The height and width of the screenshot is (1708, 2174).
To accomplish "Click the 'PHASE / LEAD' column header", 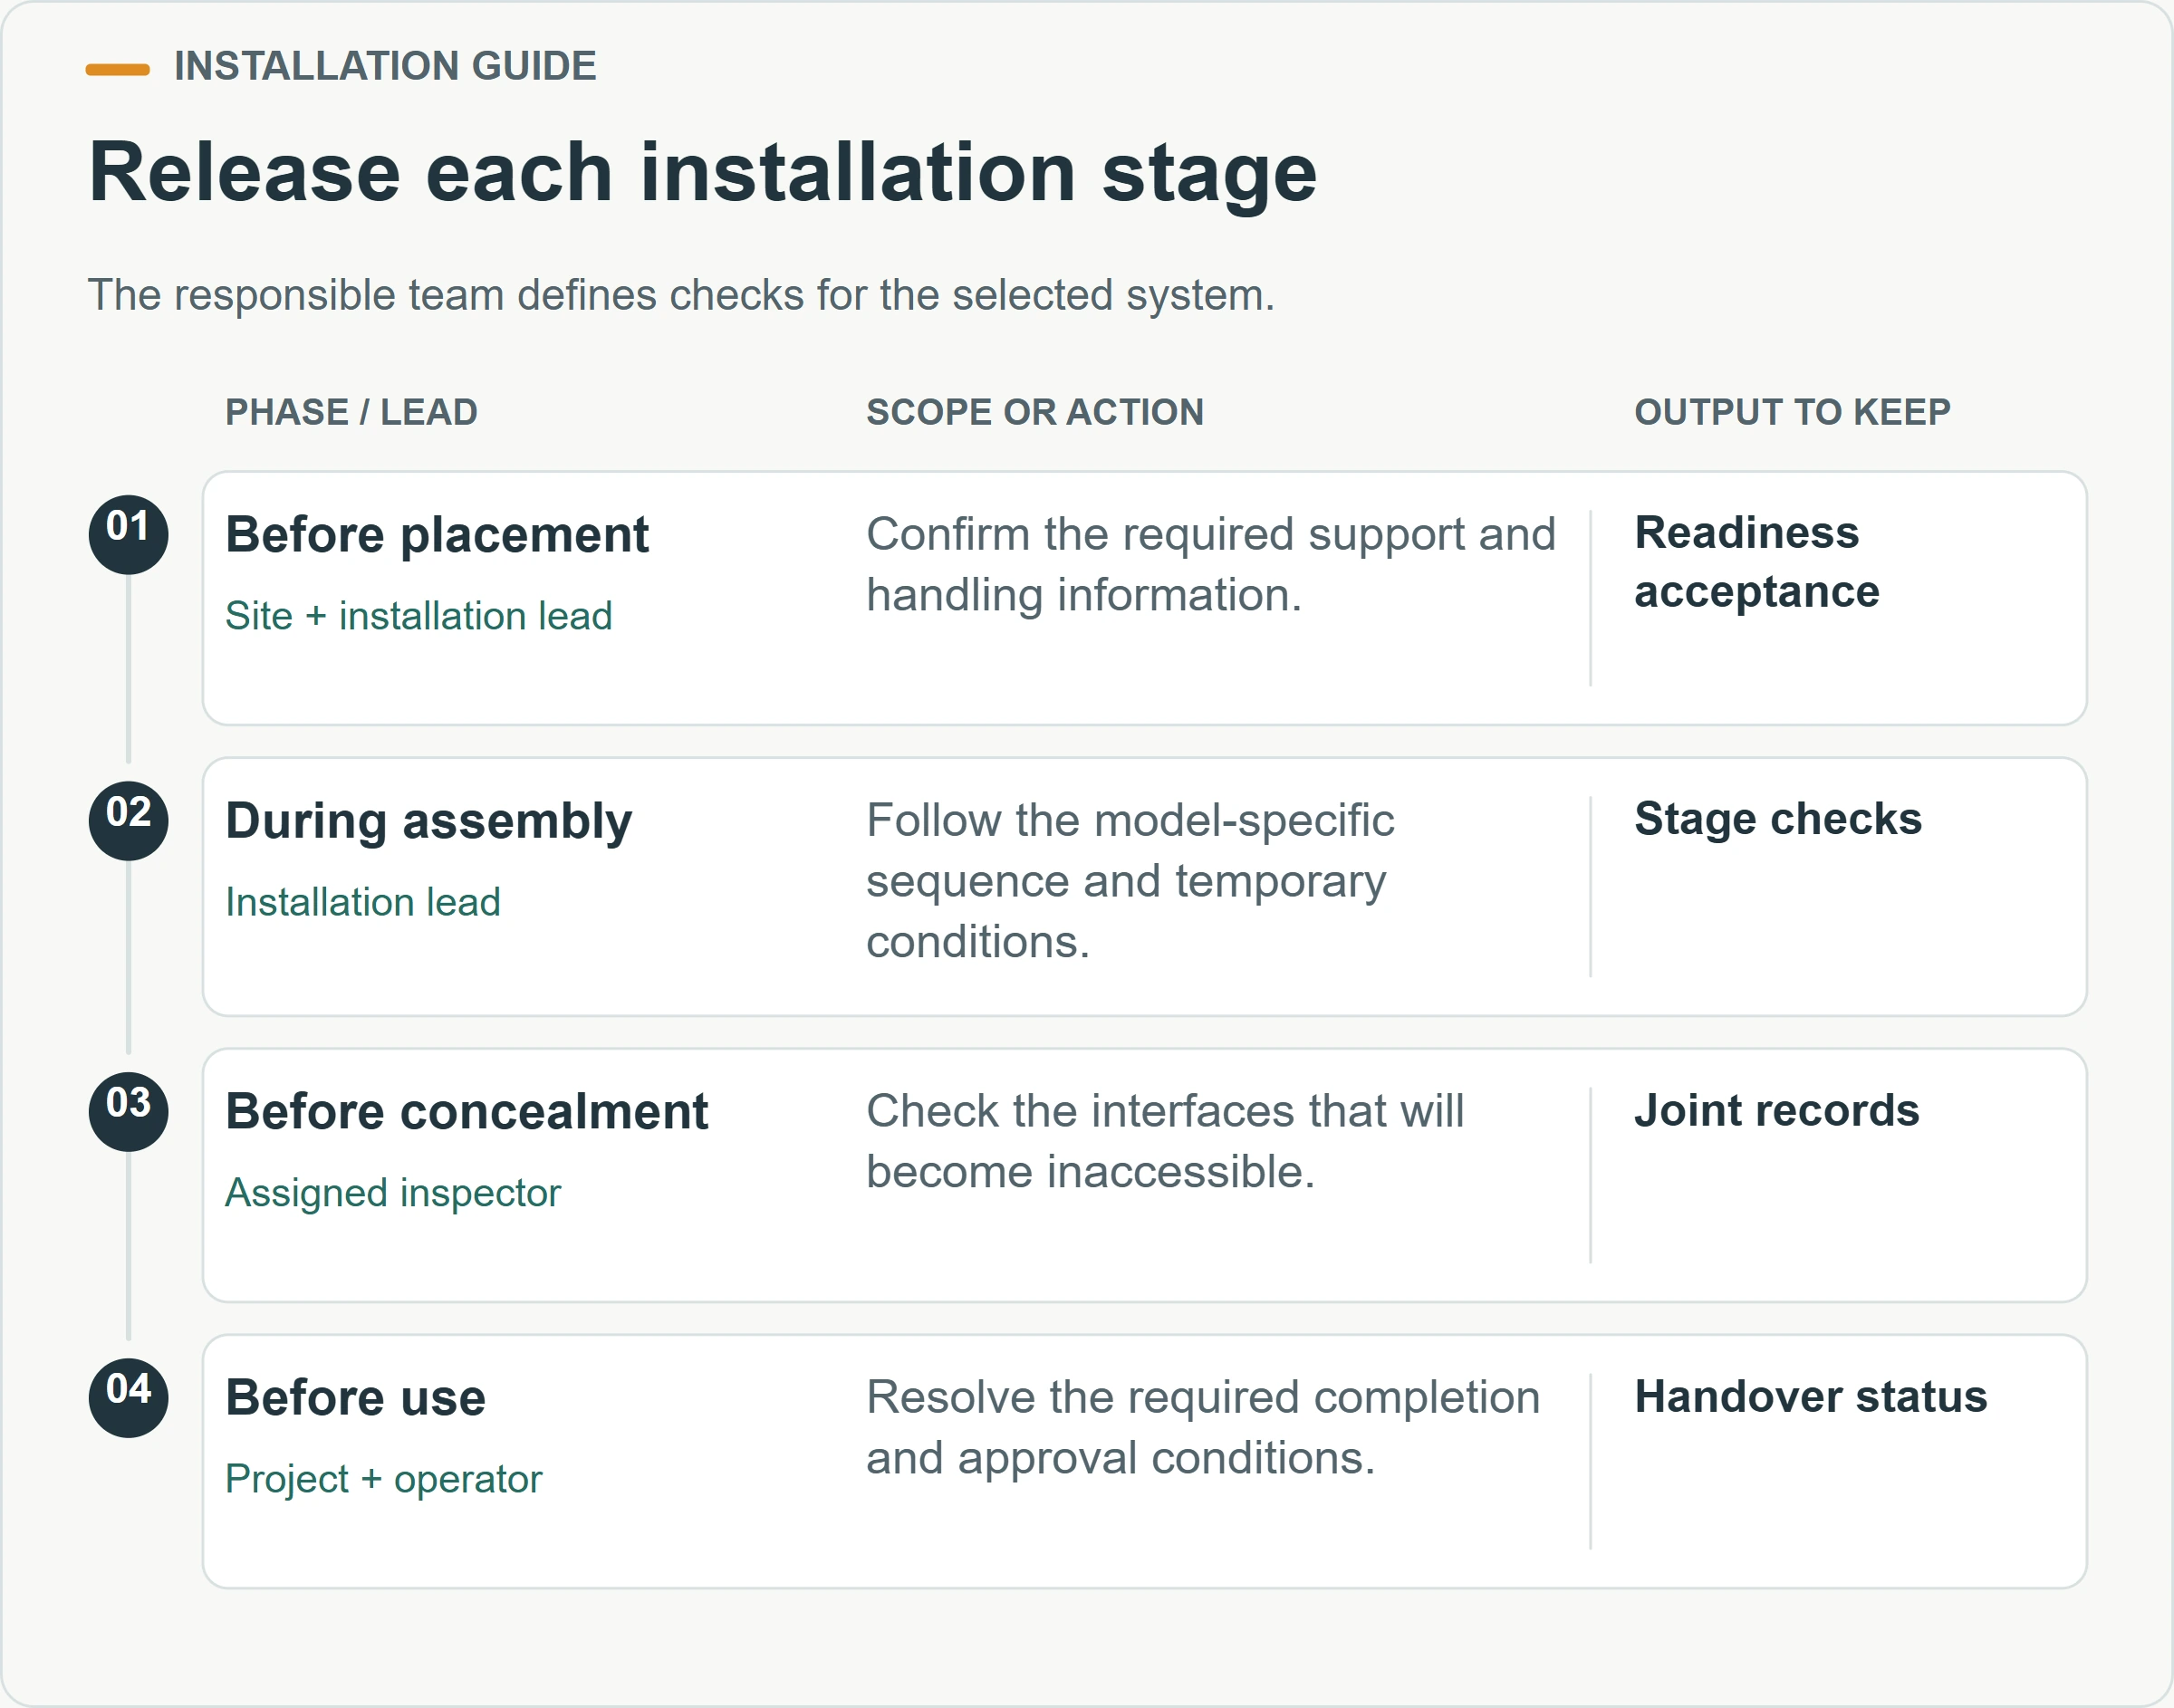I will click(351, 412).
